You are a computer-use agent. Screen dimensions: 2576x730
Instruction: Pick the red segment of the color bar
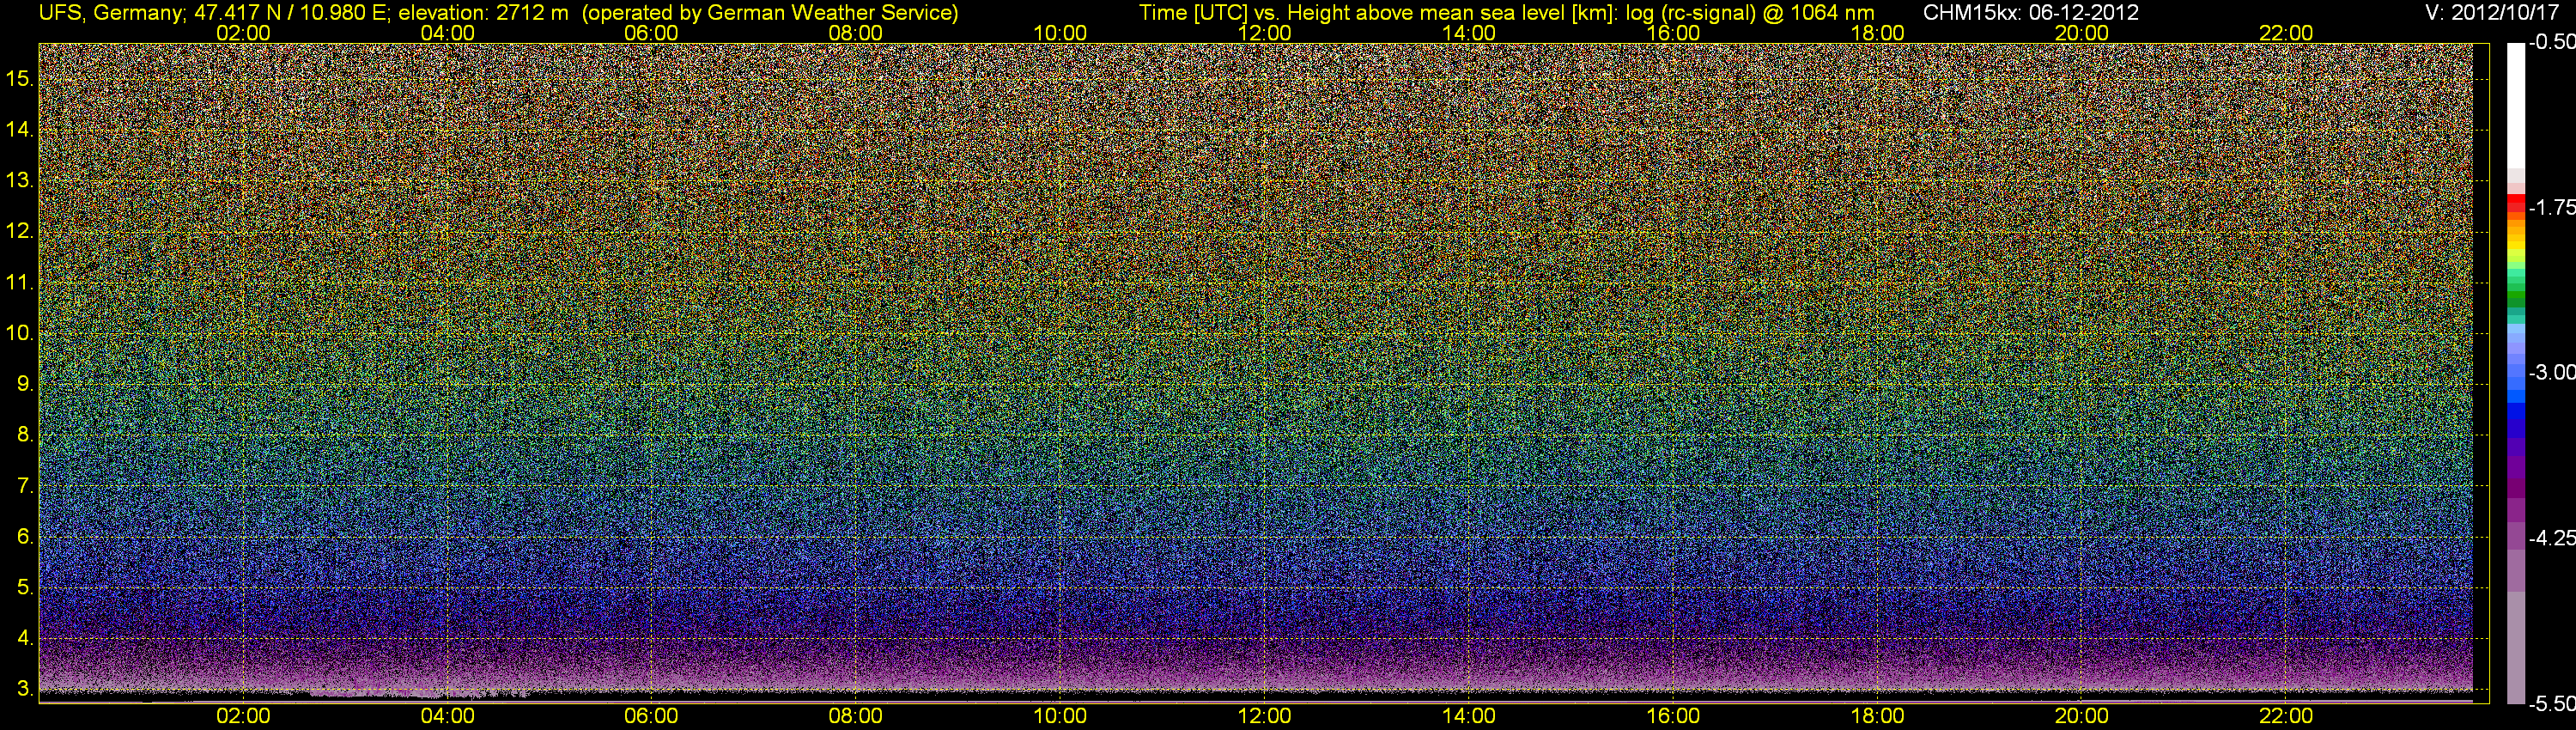(x=2515, y=203)
